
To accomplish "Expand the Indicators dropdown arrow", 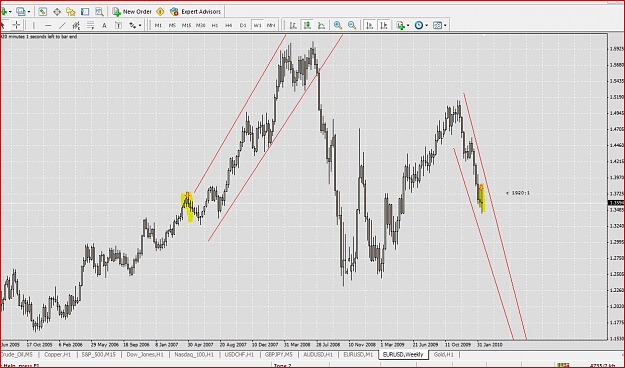I will (408, 26).
